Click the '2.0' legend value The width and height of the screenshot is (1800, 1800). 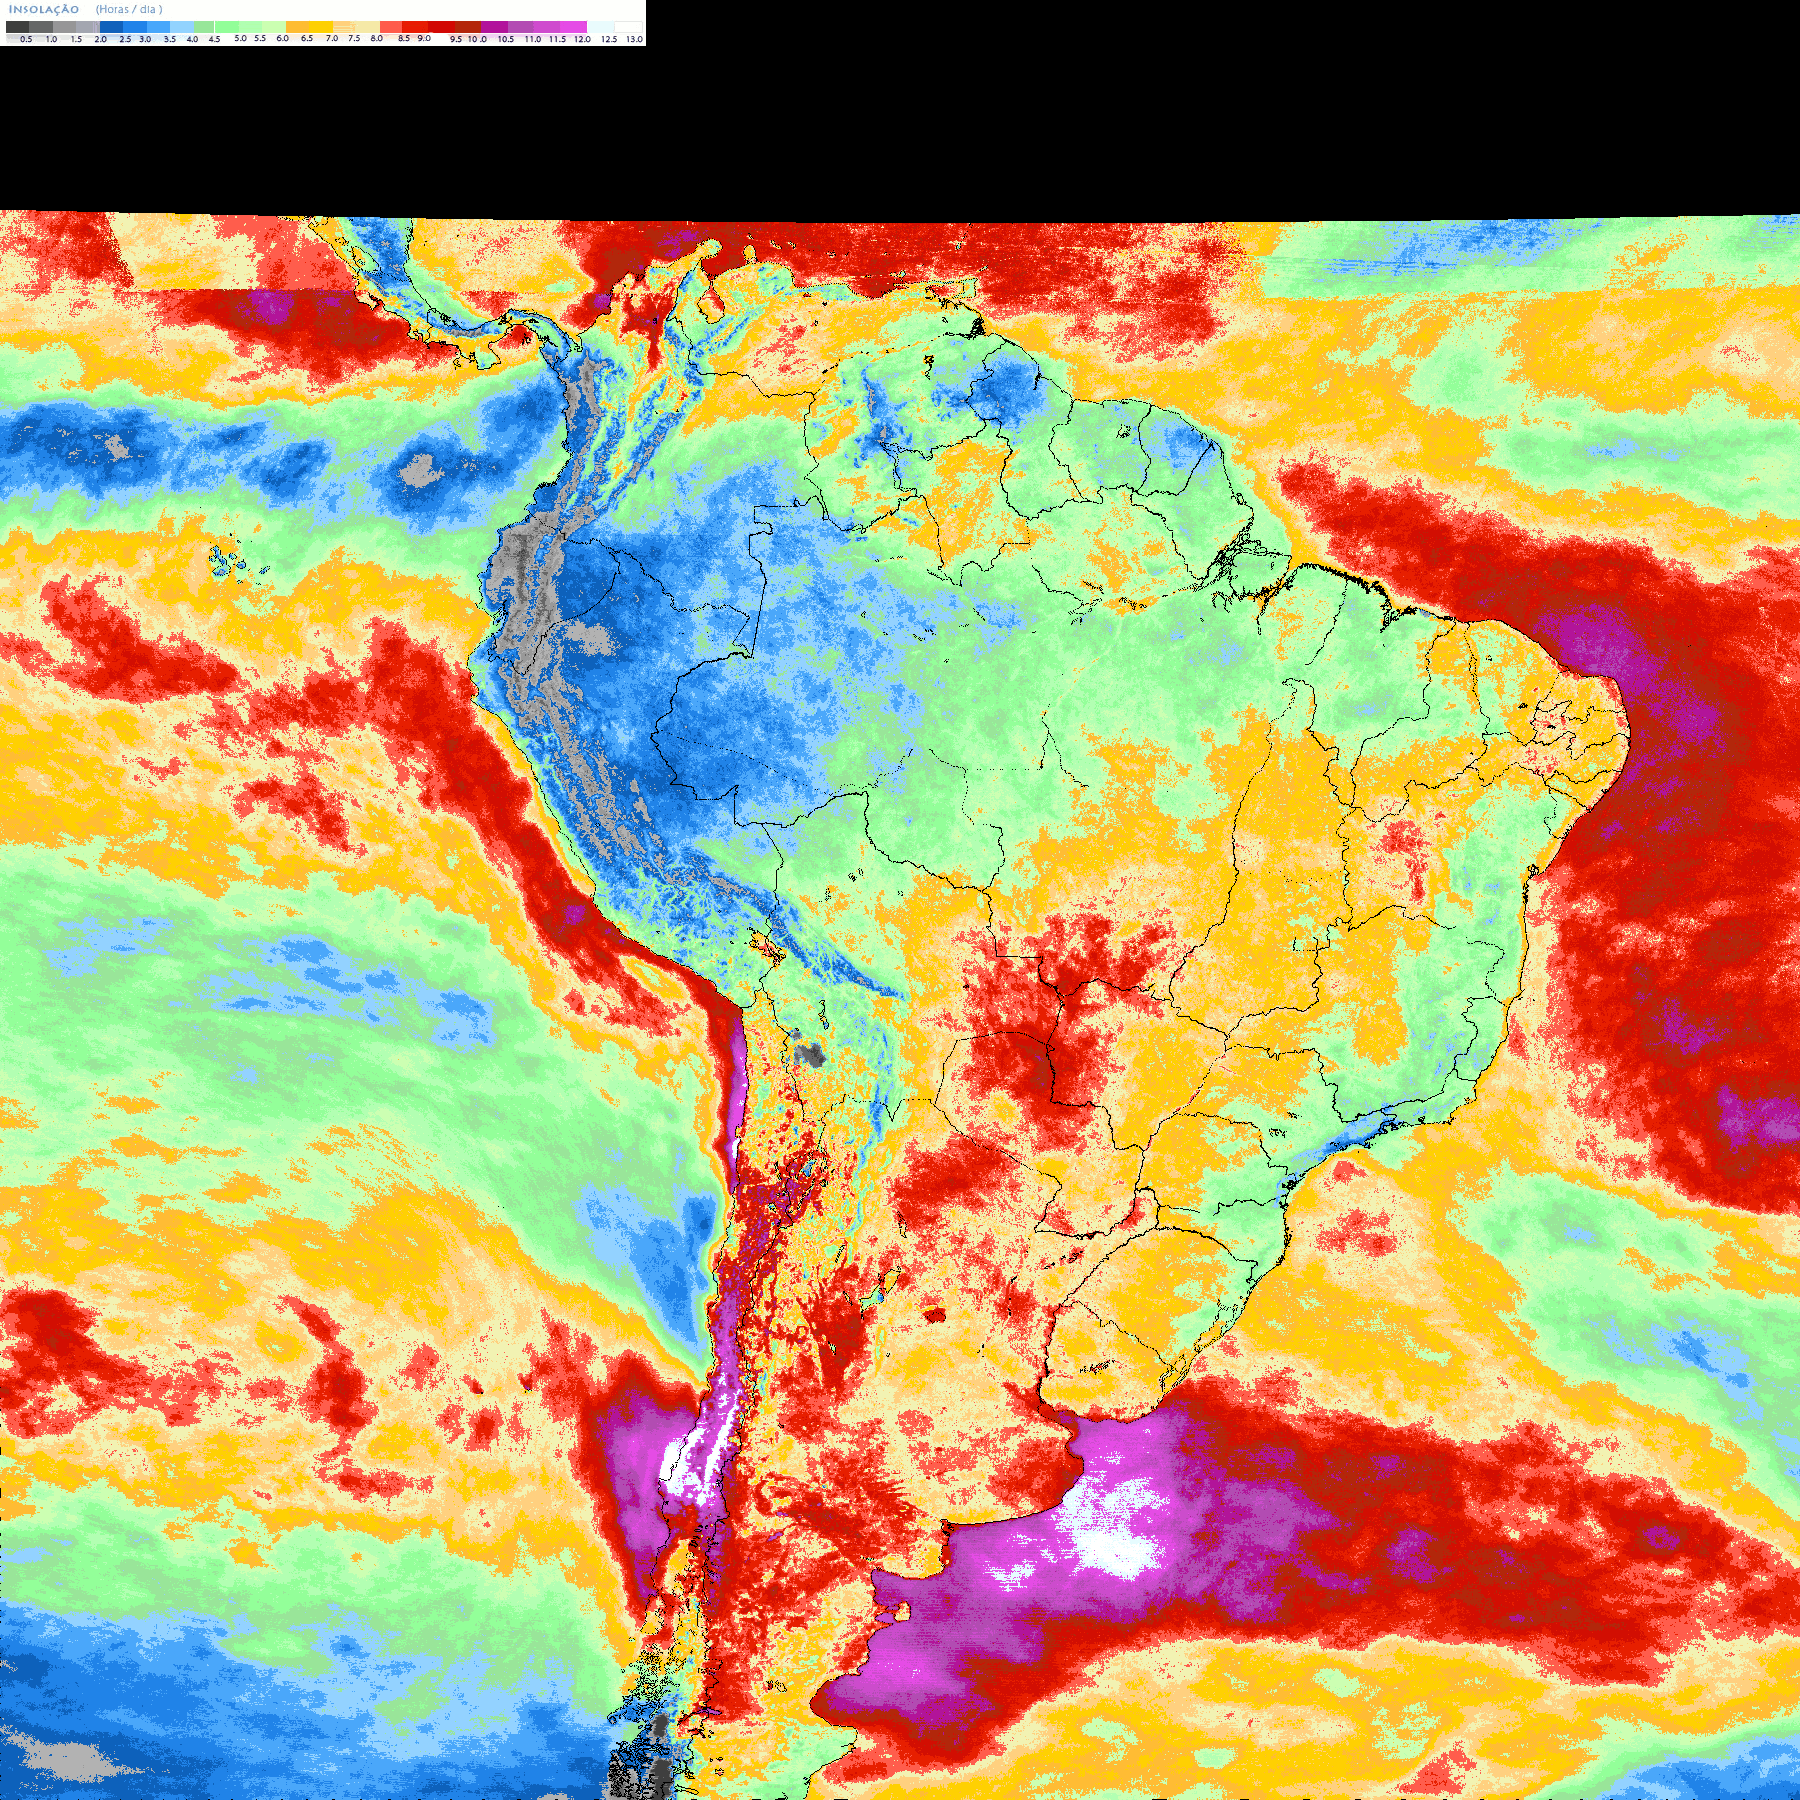[100, 39]
